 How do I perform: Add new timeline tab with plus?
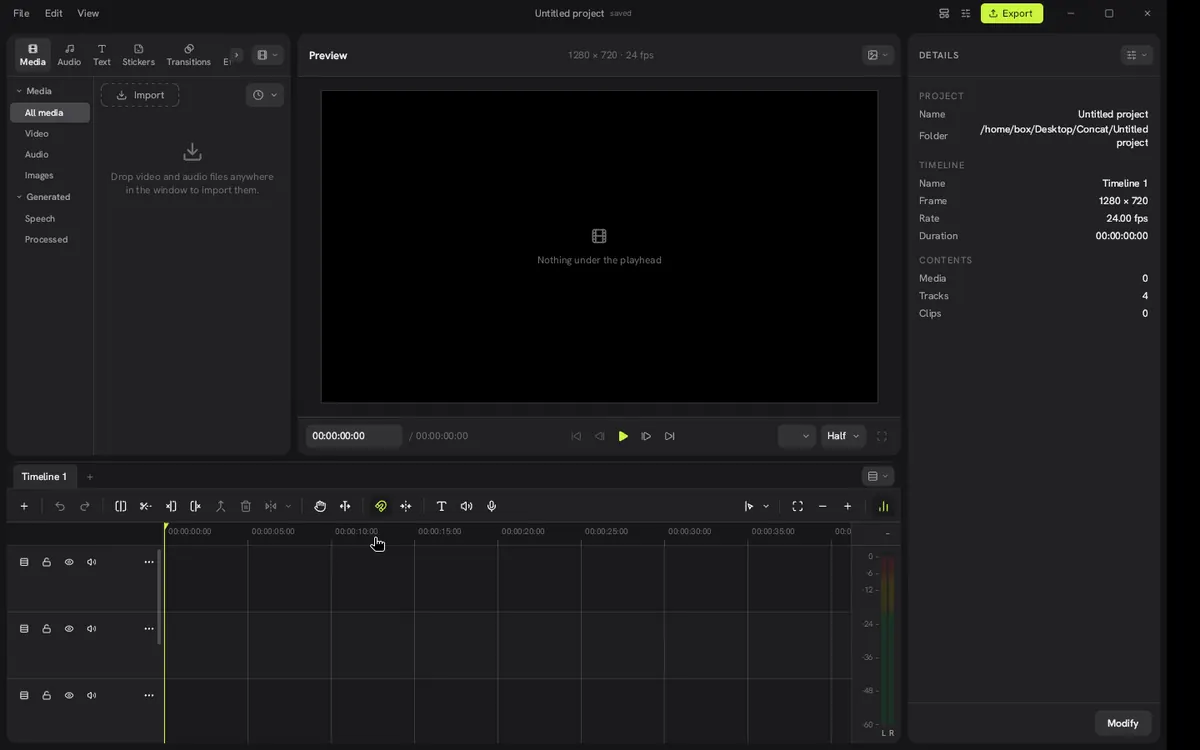coord(89,477)
